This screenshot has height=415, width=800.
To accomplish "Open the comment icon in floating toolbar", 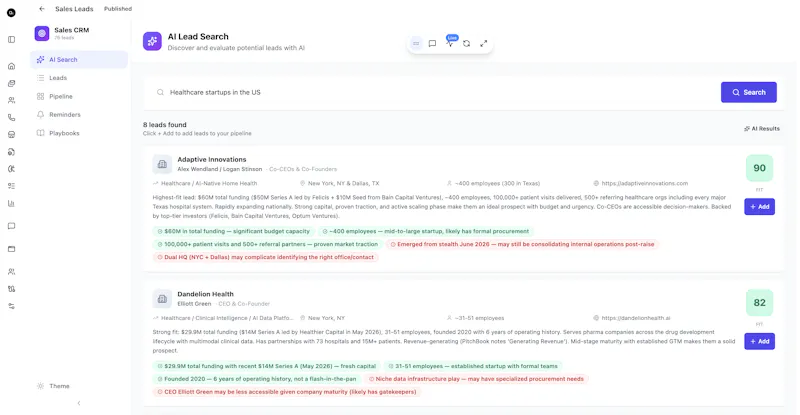I will pyautogui.click(x=432, y=44).
